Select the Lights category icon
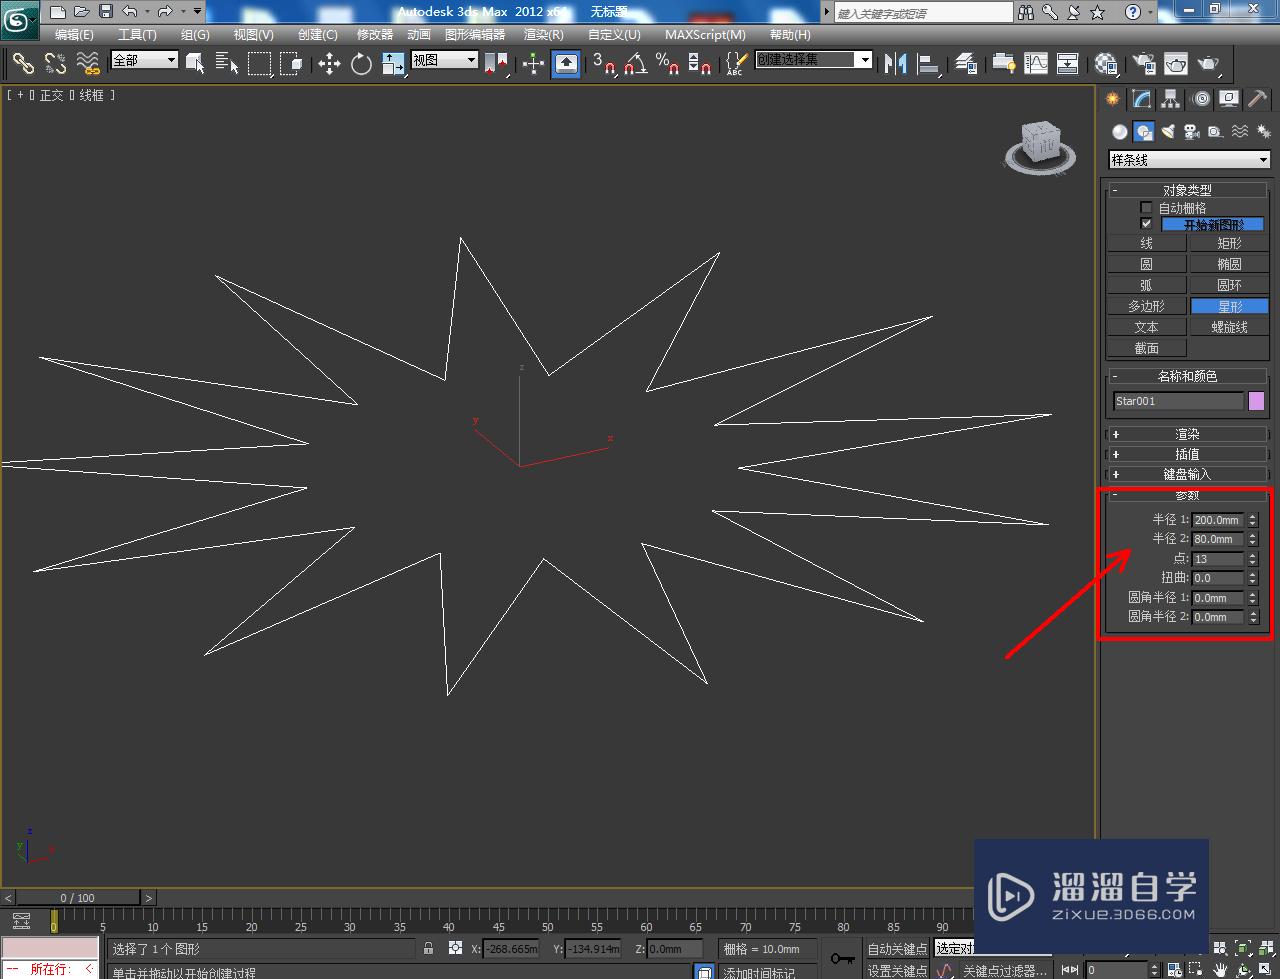 pos(1167,131)
